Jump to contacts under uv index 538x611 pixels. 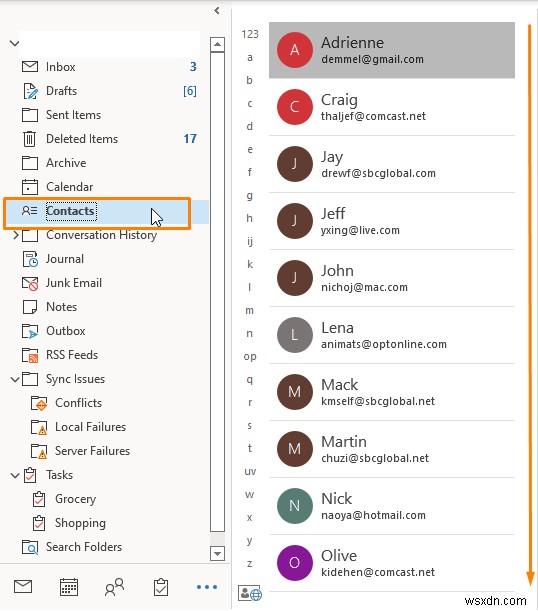(x=250, y=471)
